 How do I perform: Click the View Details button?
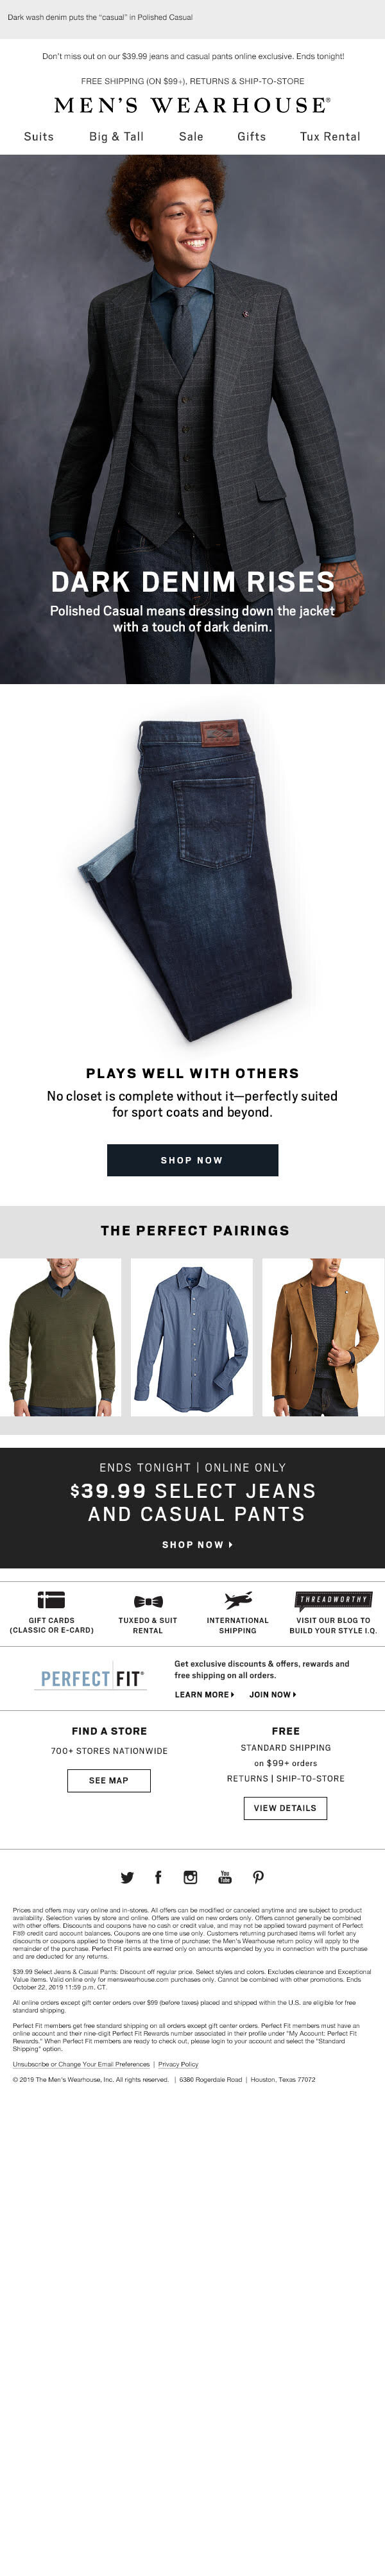[x=285, y=1808]
